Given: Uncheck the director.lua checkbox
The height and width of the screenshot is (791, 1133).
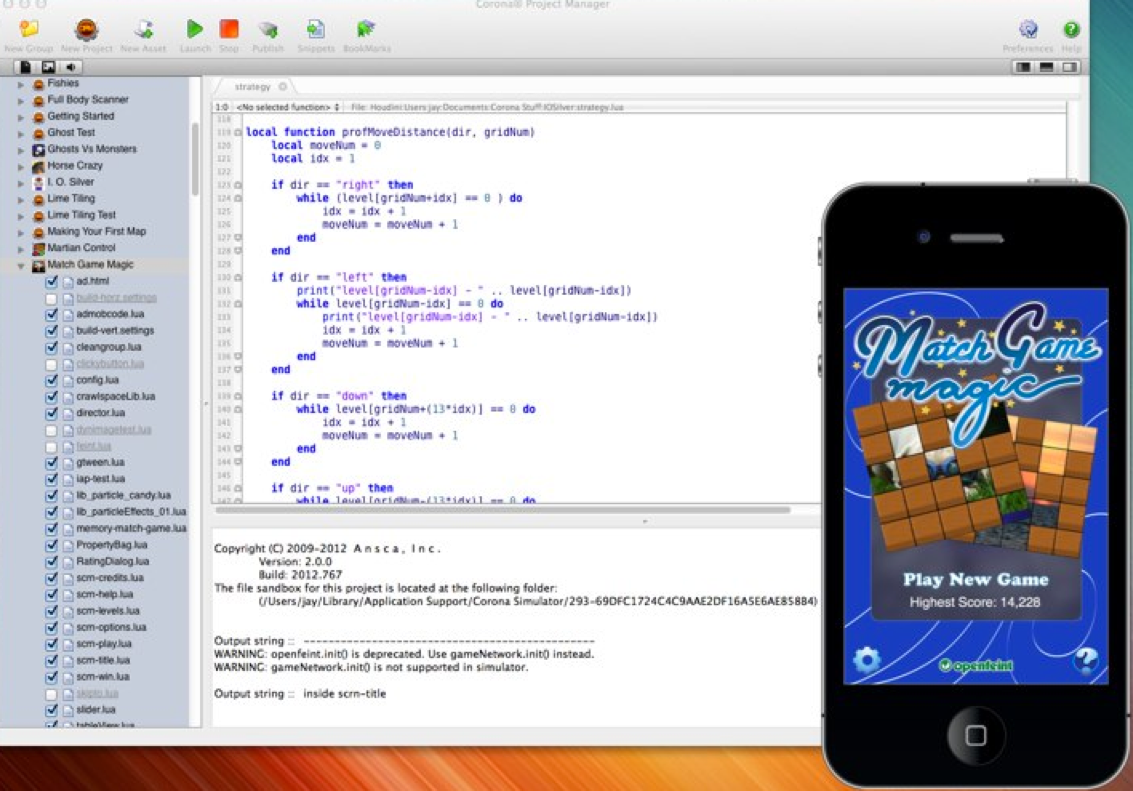Looking at the screenshot, I should 51,413.
